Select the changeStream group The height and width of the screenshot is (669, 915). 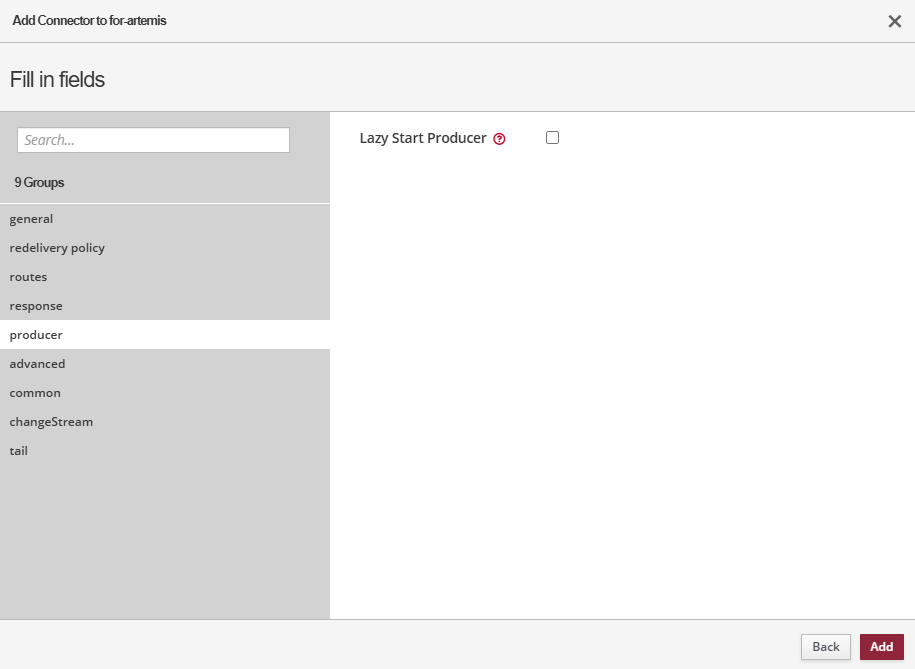[x=51, y=422]
